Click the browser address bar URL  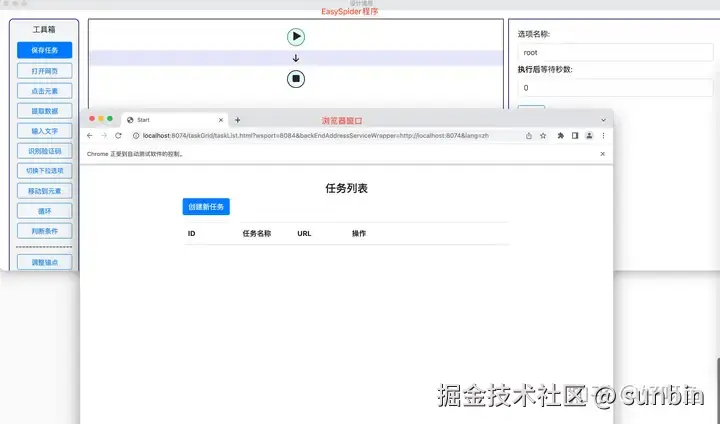coord(315,136)
